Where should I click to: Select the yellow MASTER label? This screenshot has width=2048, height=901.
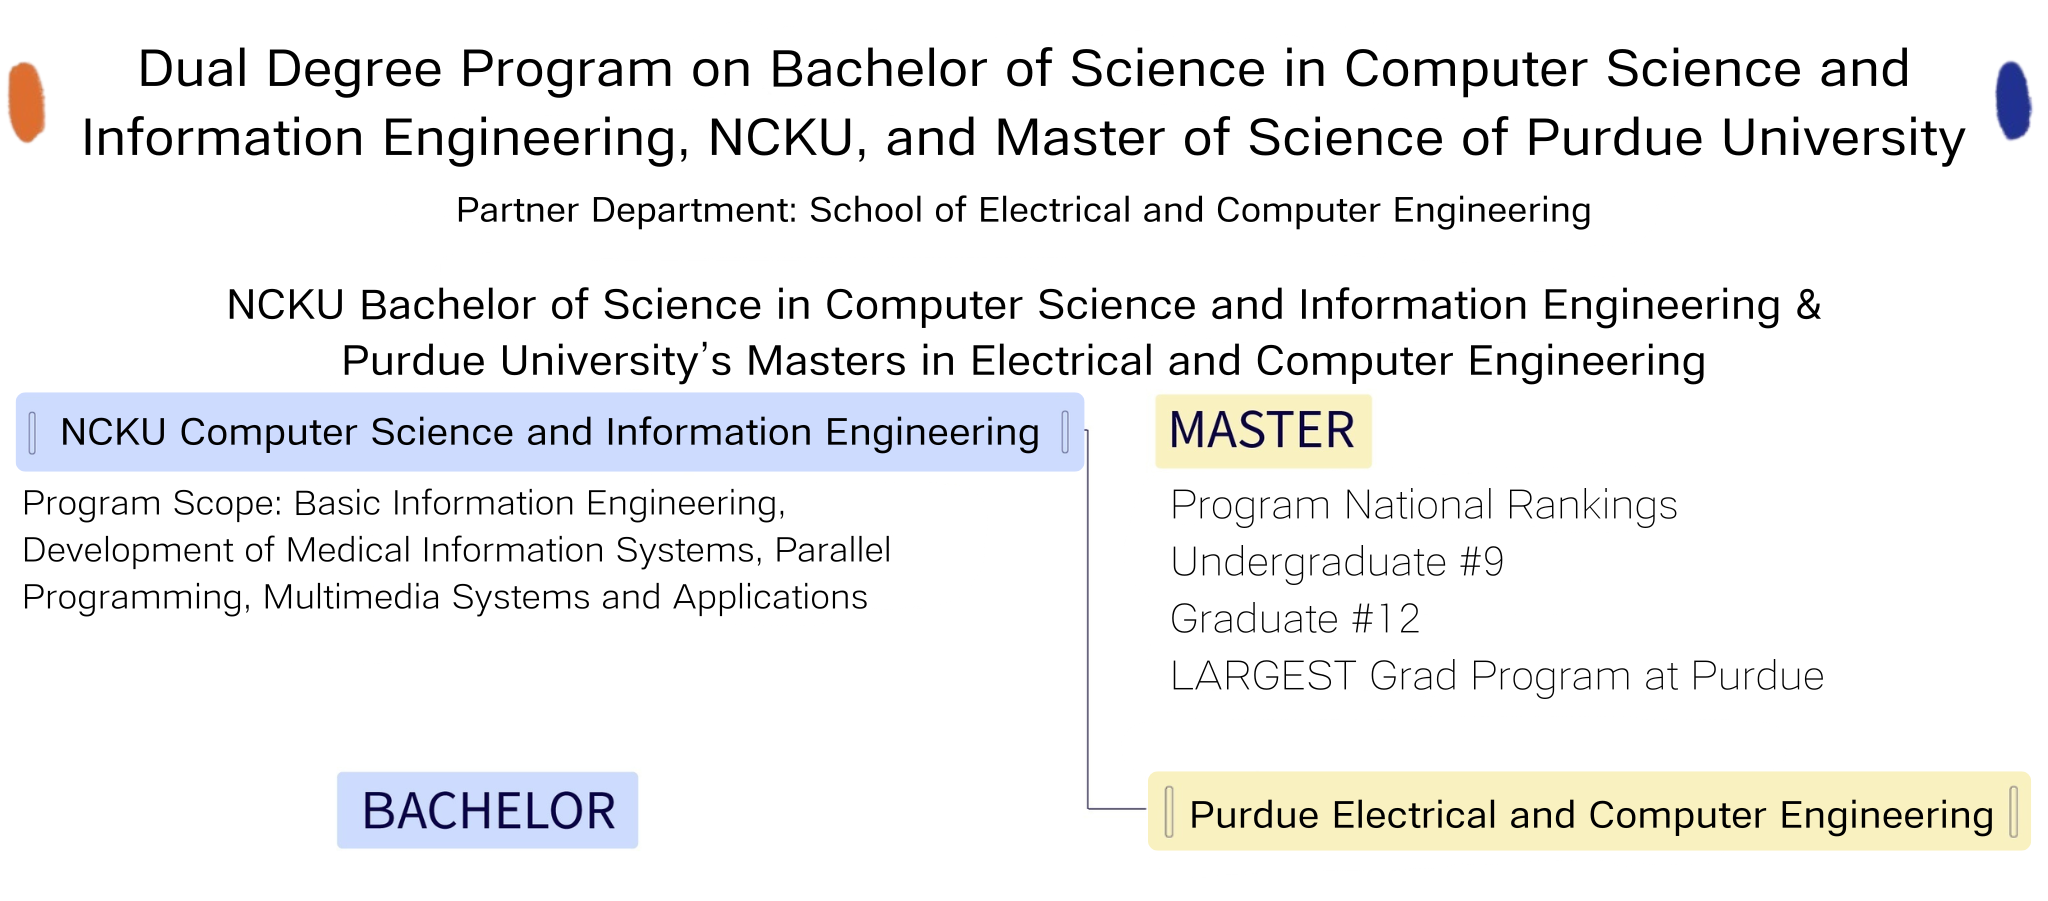(x=1263, y=431)
